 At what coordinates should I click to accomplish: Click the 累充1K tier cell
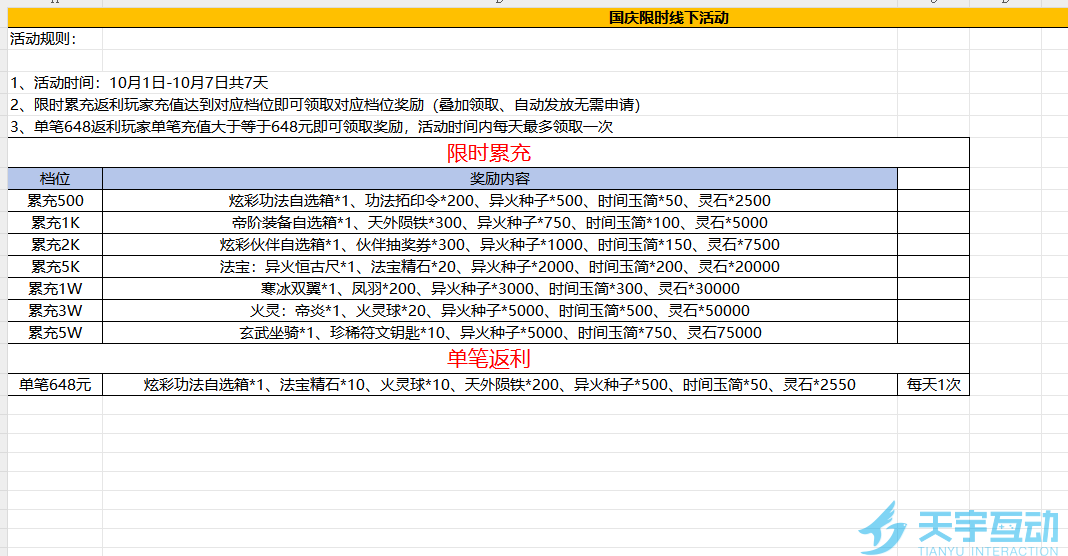tap(55, 223)
